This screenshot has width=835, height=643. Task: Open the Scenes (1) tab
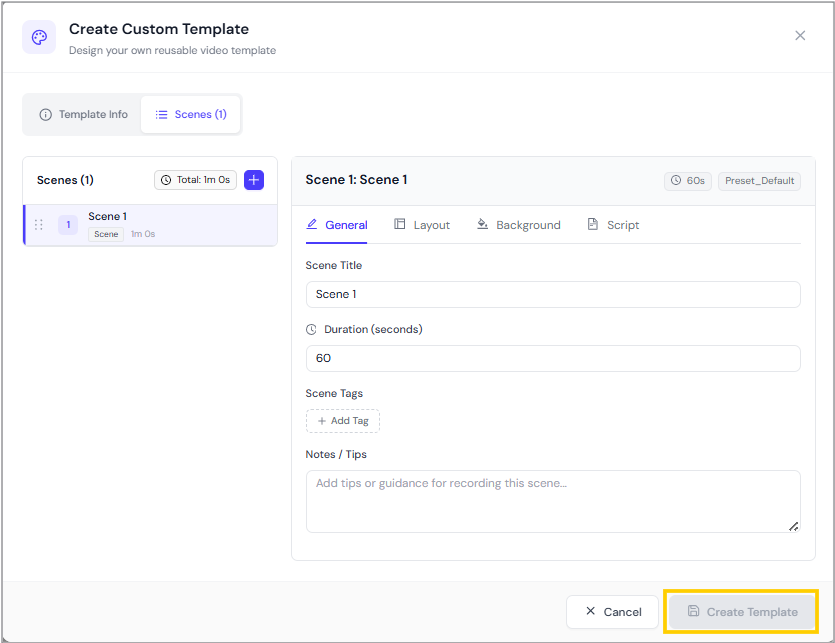191,115
